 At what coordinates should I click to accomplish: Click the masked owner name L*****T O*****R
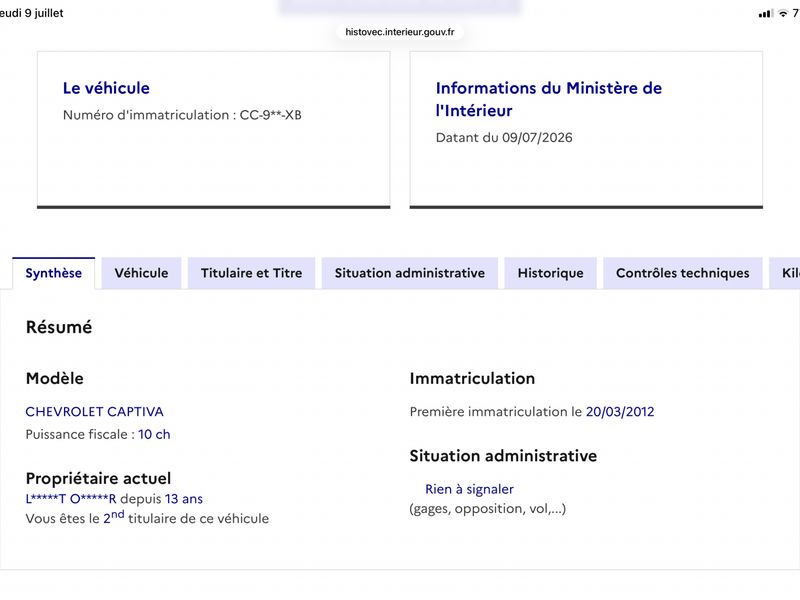click(x=71, y=499)
